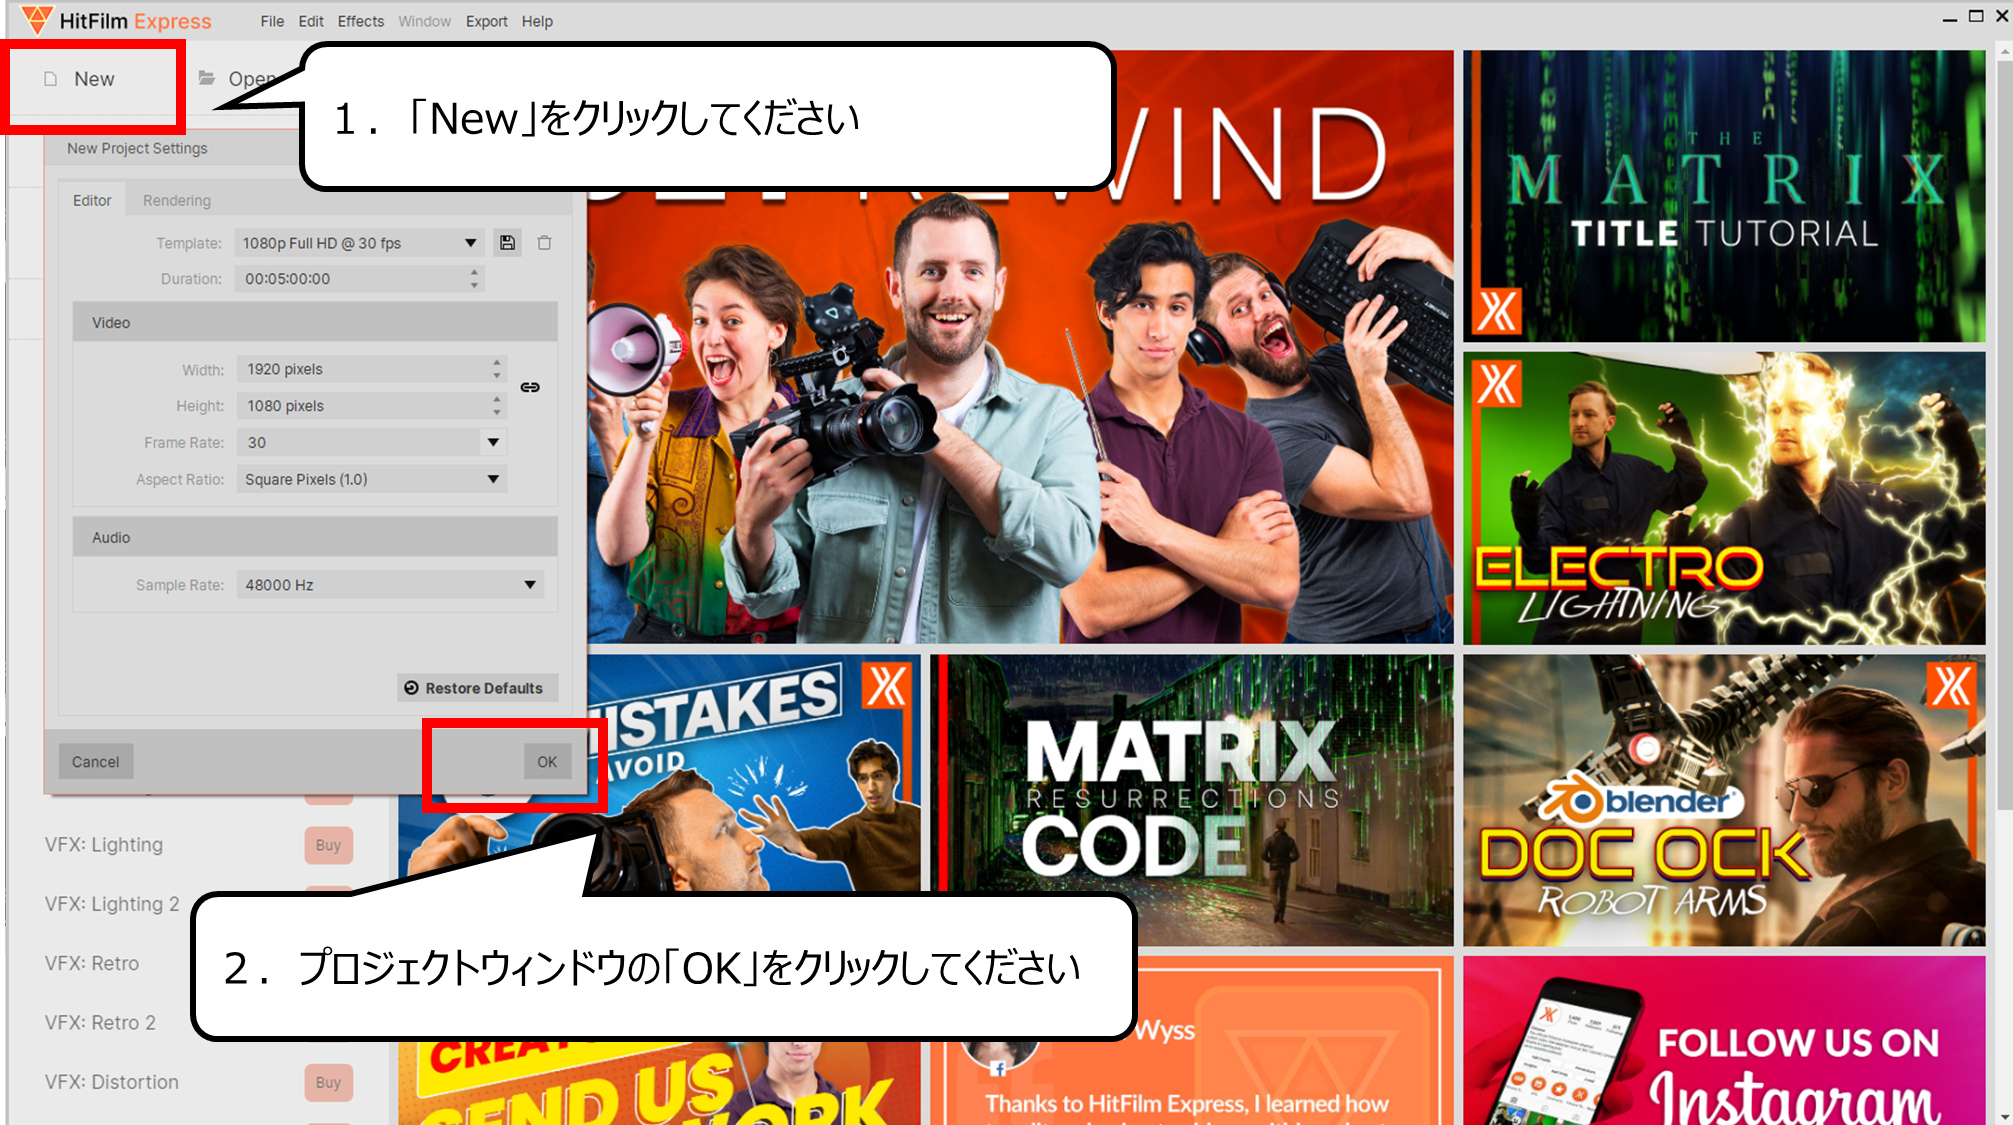The width and height of the screenshot is (2013, 1125).
Task: Open the Edit menu
Action: pyautogui.click(x=311, y=21)
